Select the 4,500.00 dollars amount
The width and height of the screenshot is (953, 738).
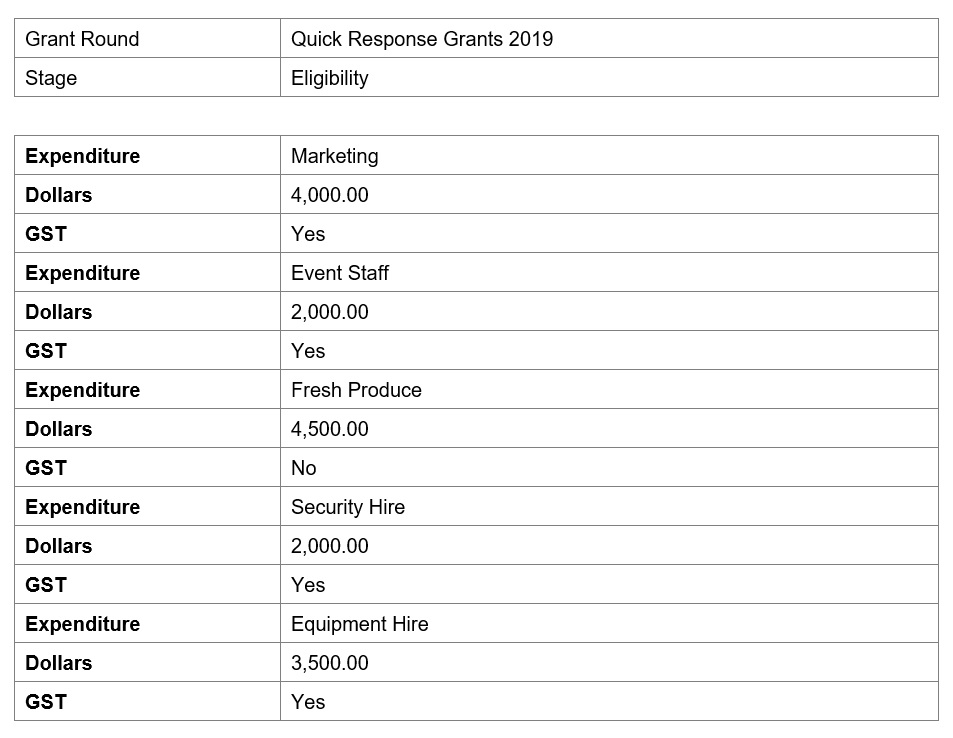(x=329, y=429)
